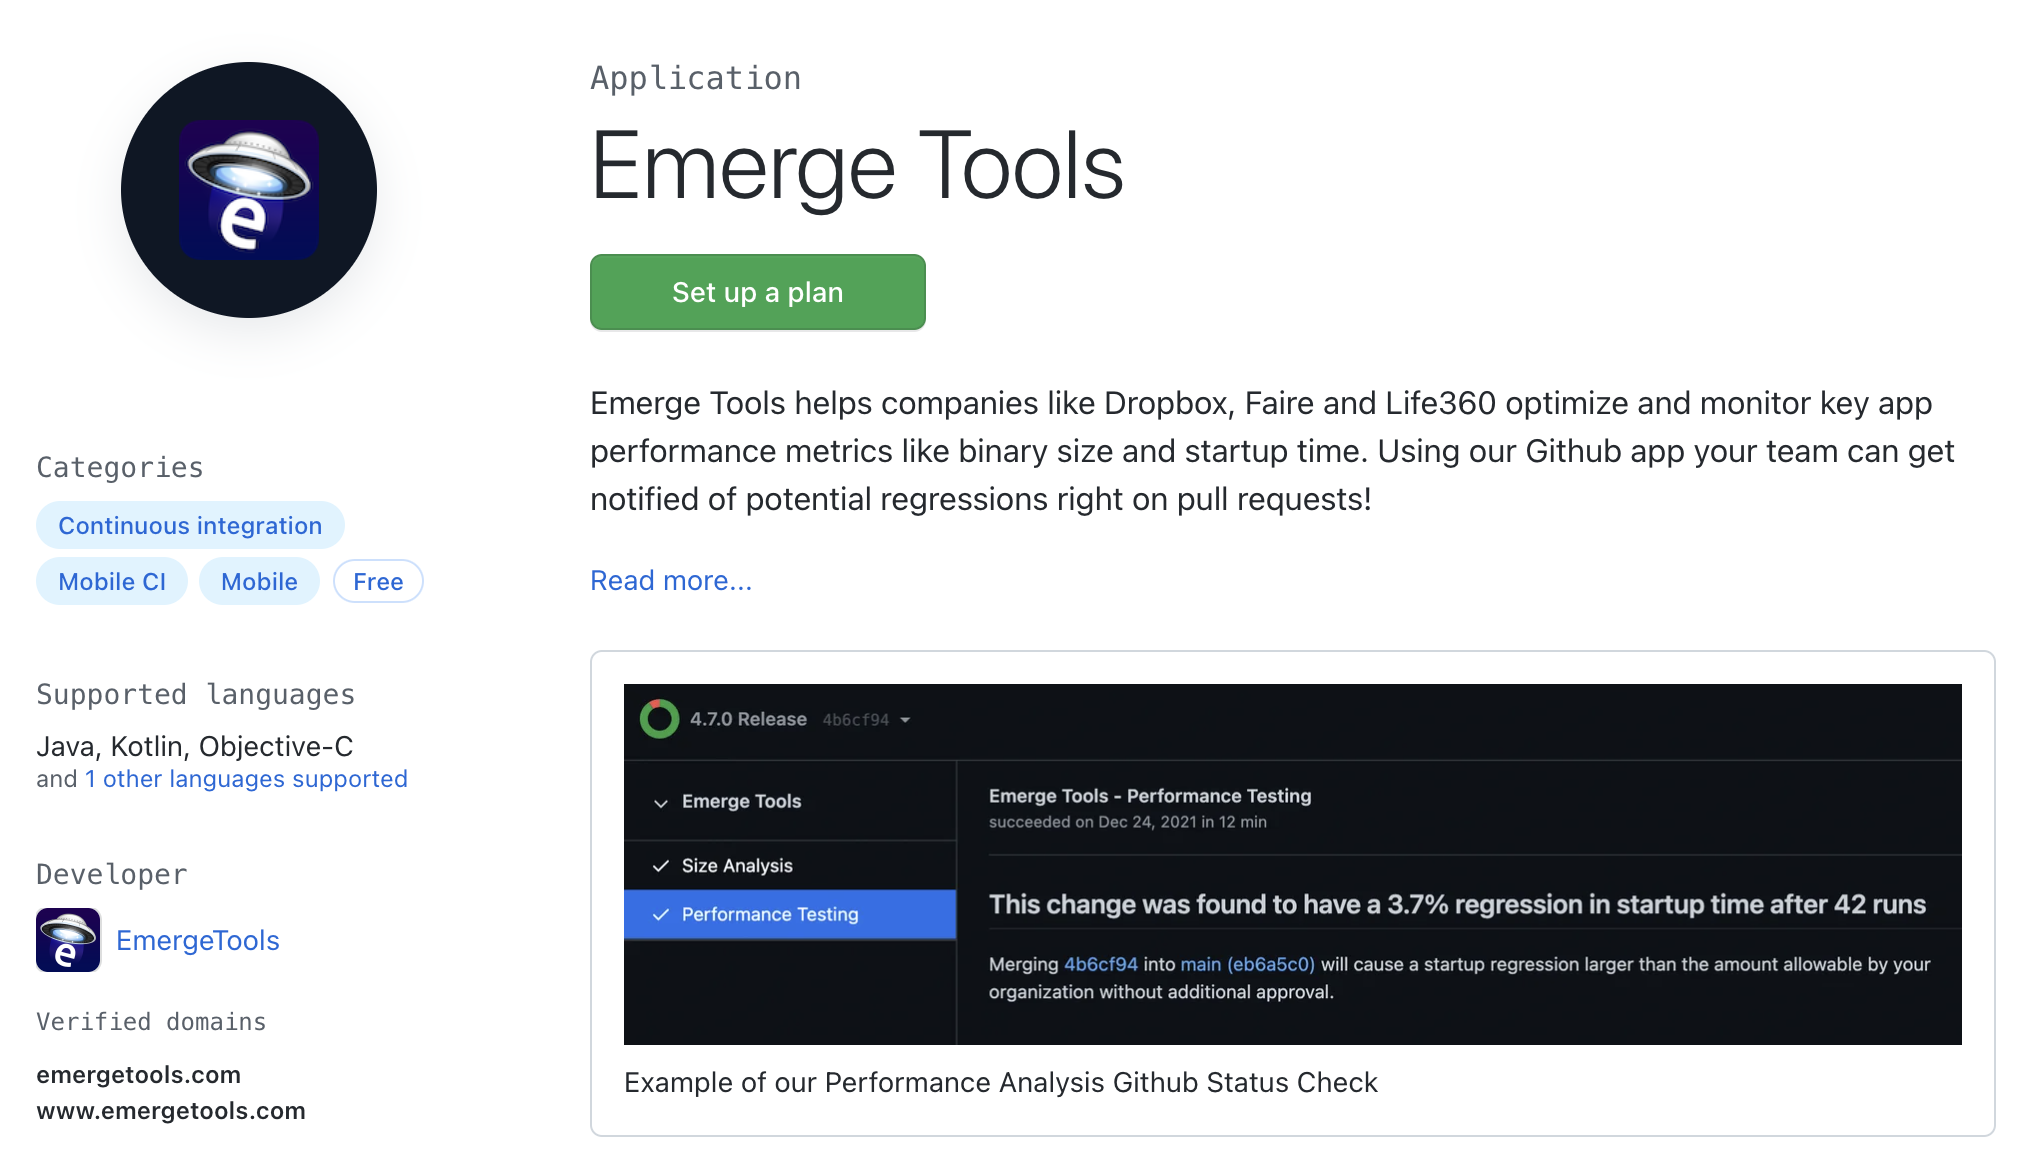Select the Size Analysis check item
This screenshot has width=2020, height=1158.
point(737,866)
